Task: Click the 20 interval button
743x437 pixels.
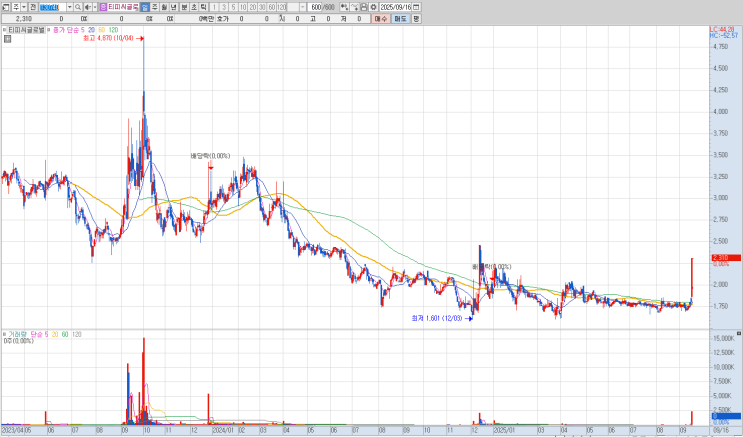Action: pyautogui.click(x=253, y=7)
